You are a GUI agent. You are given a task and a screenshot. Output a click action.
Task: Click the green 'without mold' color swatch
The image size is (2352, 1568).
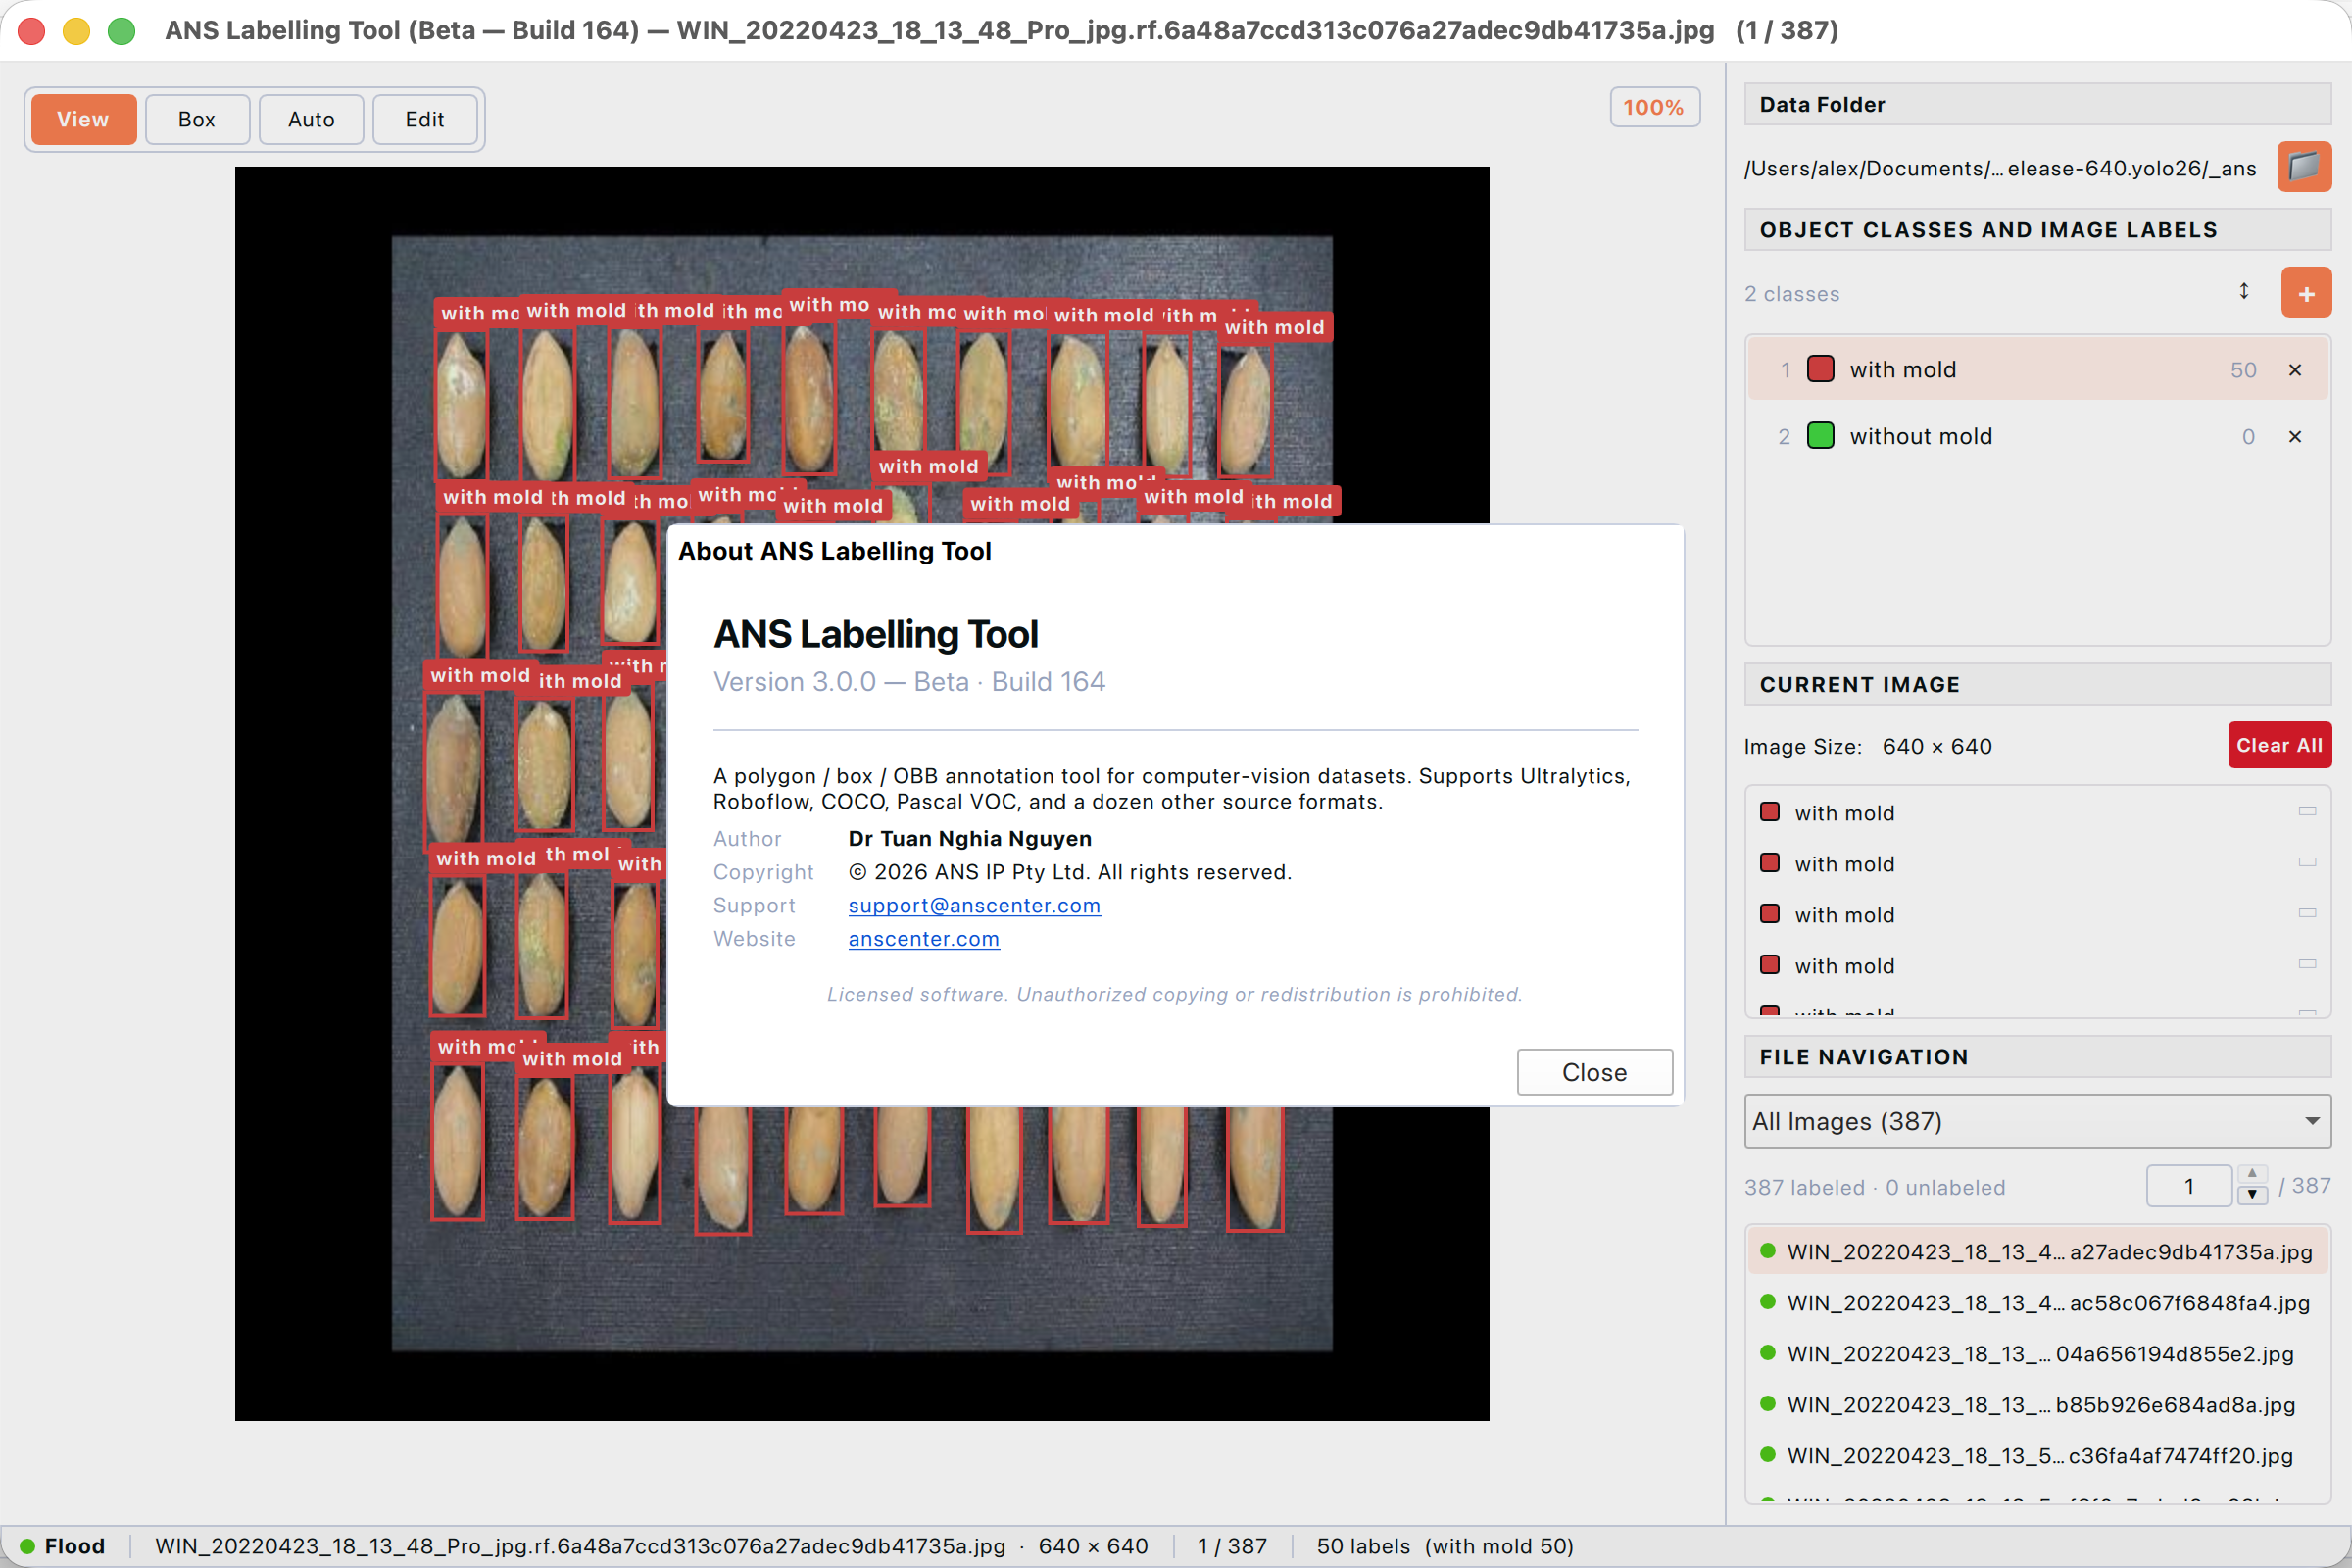[1820, 436]
